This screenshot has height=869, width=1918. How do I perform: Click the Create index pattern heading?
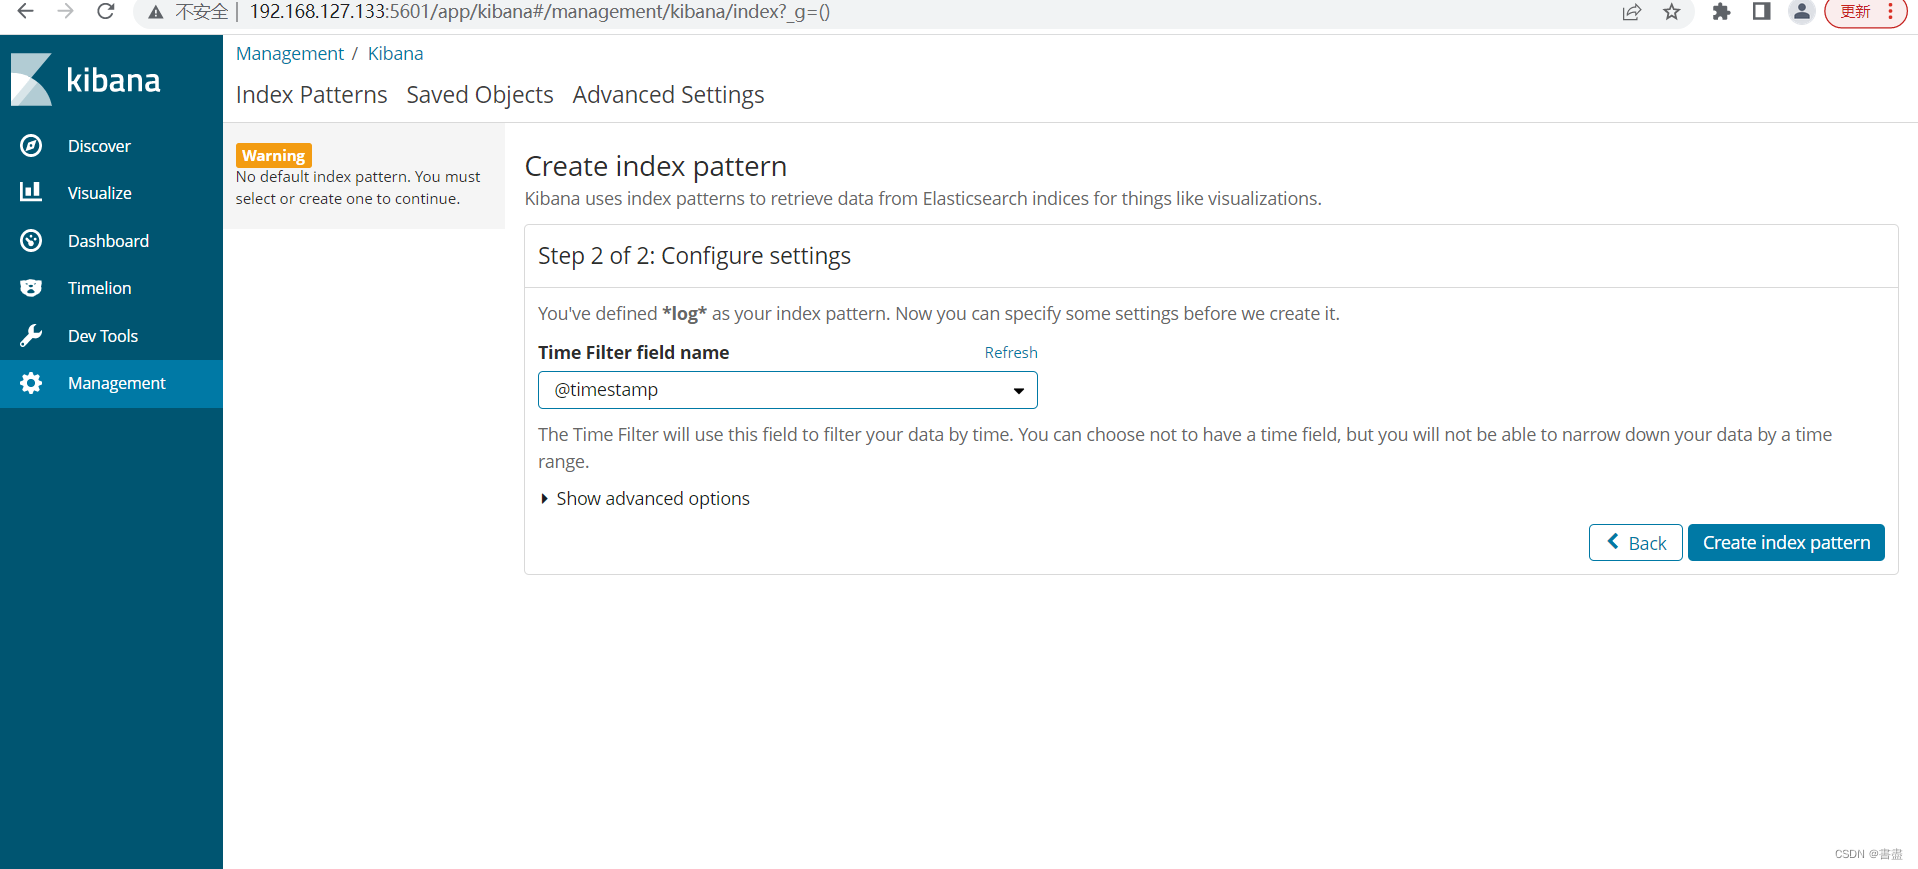(x=656, y=166)
